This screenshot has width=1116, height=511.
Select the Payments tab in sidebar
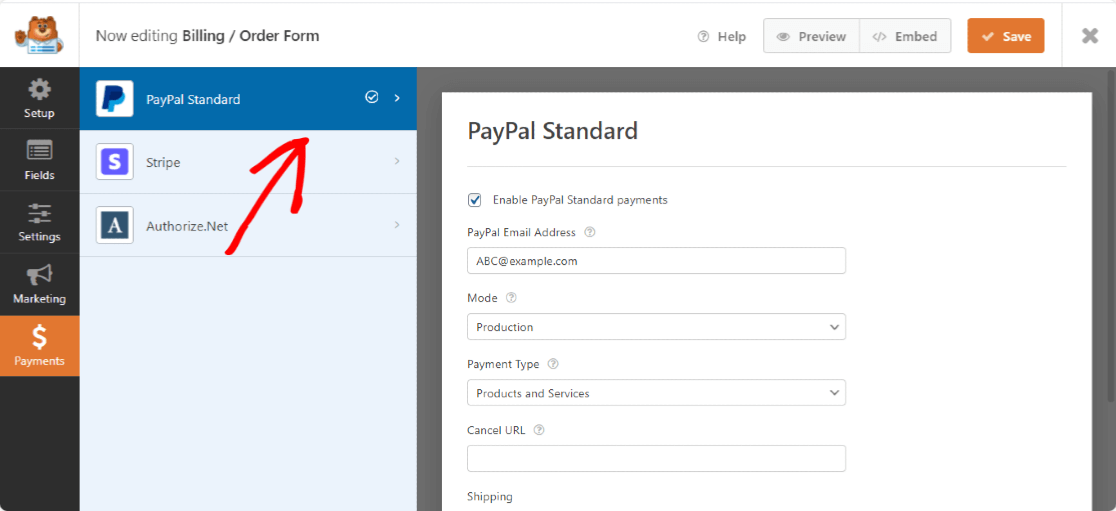click(x=39, y=346)
